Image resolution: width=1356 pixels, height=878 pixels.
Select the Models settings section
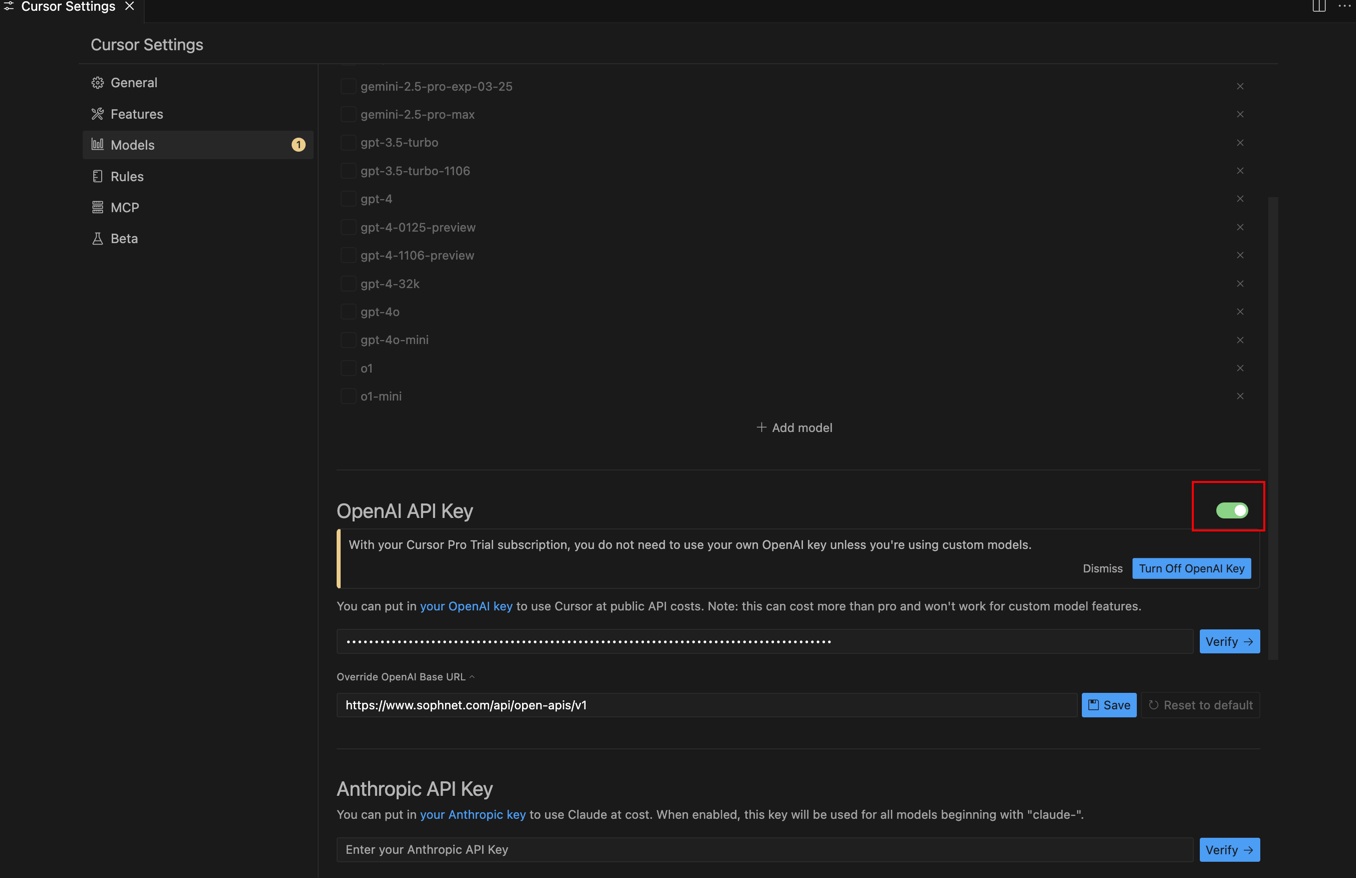(198, 145)
